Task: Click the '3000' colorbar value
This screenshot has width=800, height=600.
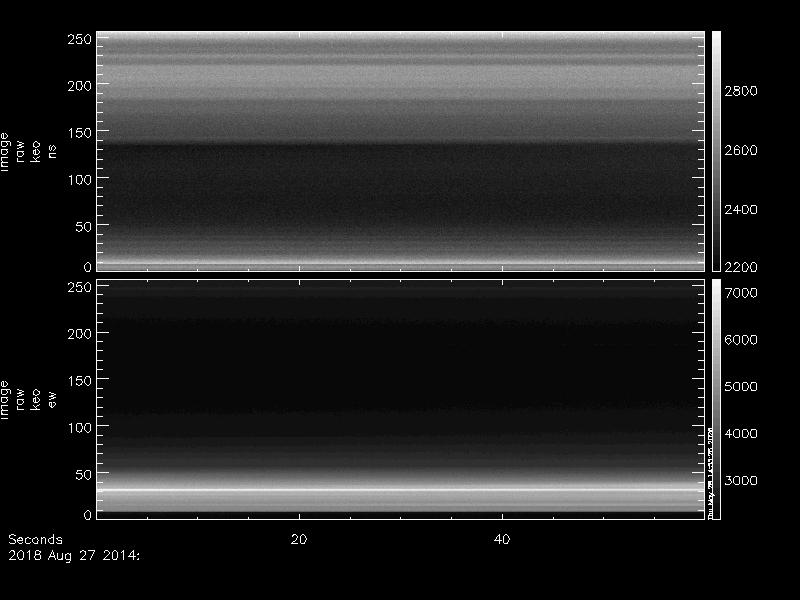Action: pos(741,481)
